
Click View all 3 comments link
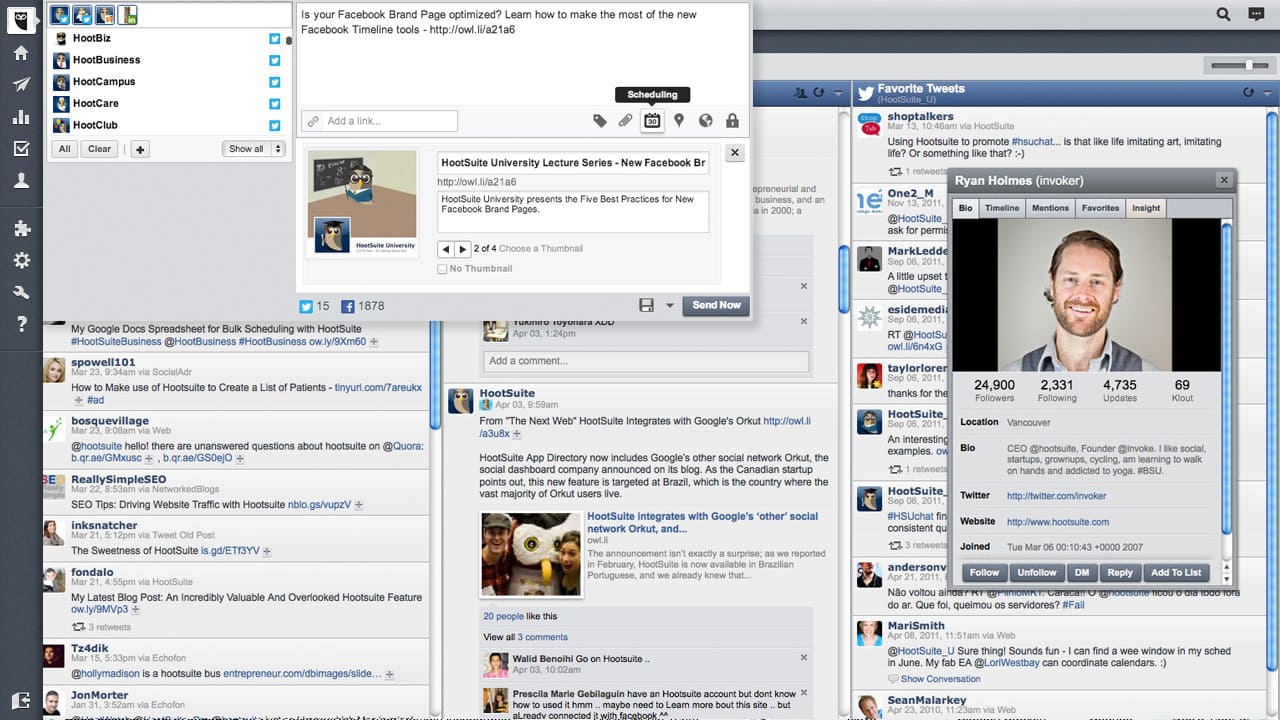click(x=525, y=637)
